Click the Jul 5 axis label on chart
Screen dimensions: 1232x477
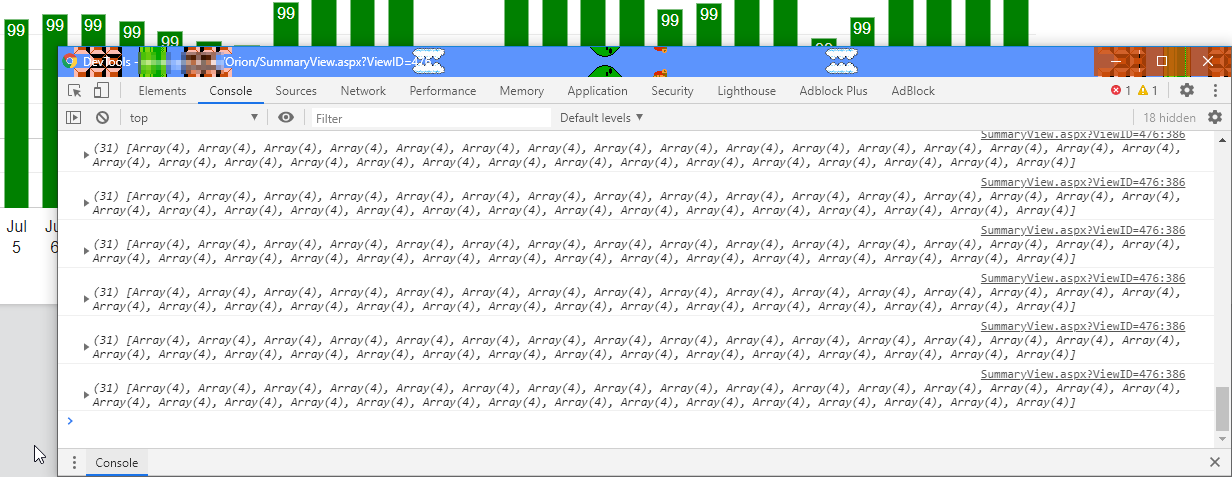pos(16,237)
